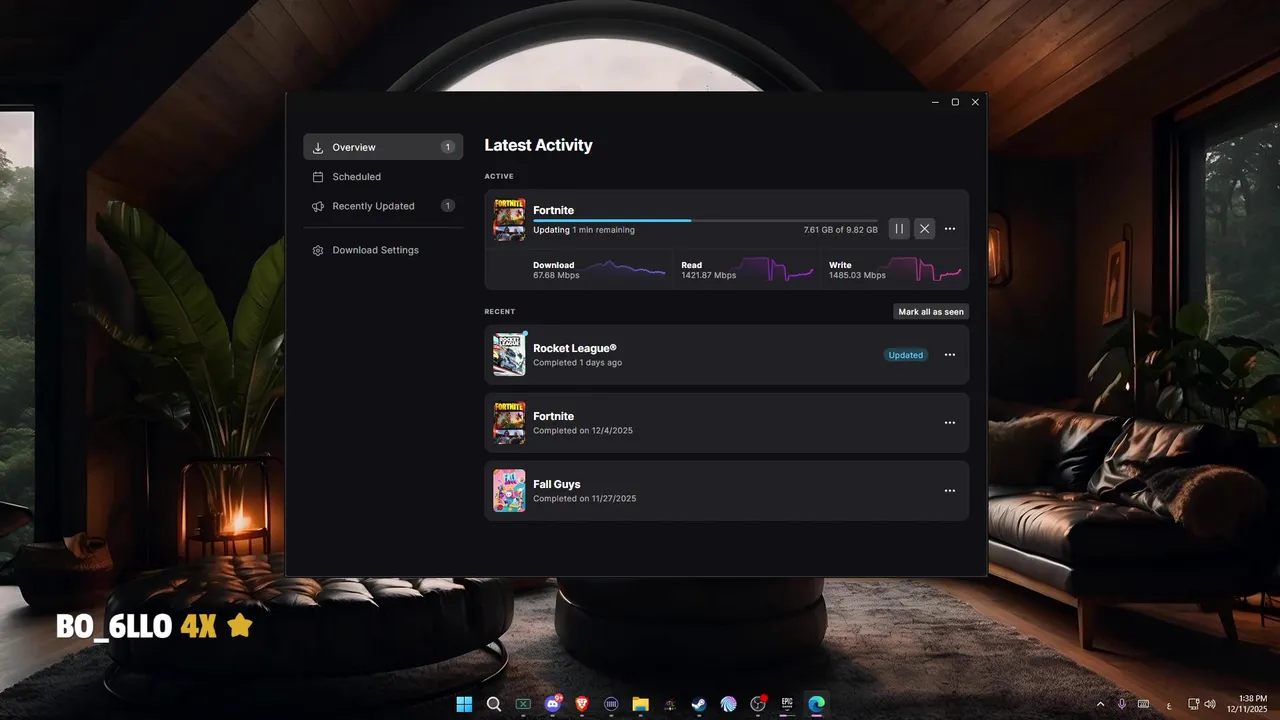The width and height of the screenshot is (1280, 720).
Task: Click "1421.87 Mbps" read speed value
Action: (x=708, y=275)
